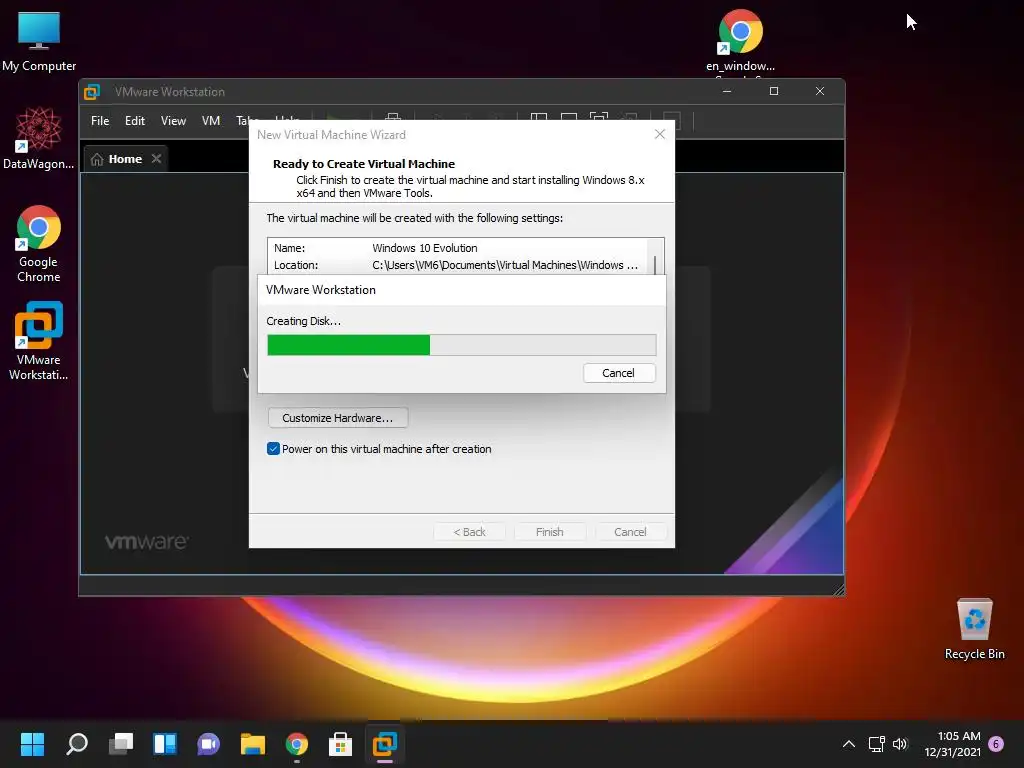Maximize the VMware Workstation window
1024x768 pixels.
(774, 91)
